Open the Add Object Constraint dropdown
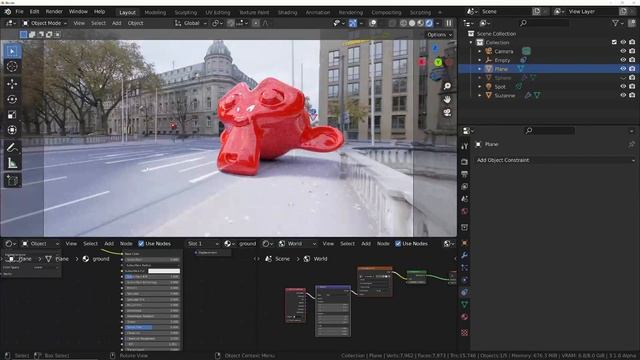640x360 pixels. pos(555,160)
